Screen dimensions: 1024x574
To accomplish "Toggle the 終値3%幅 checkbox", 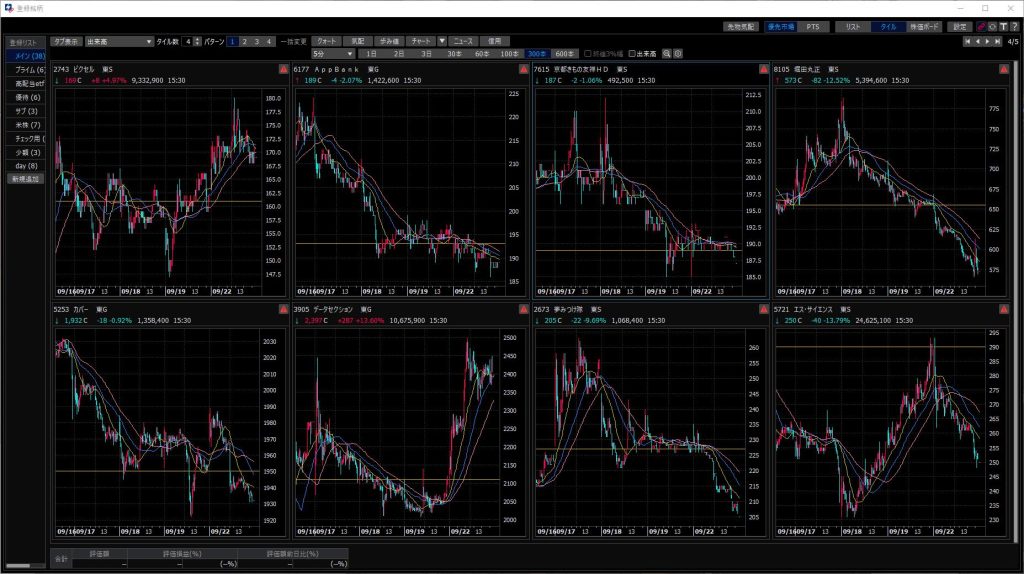I will click(x=589, y=53).
